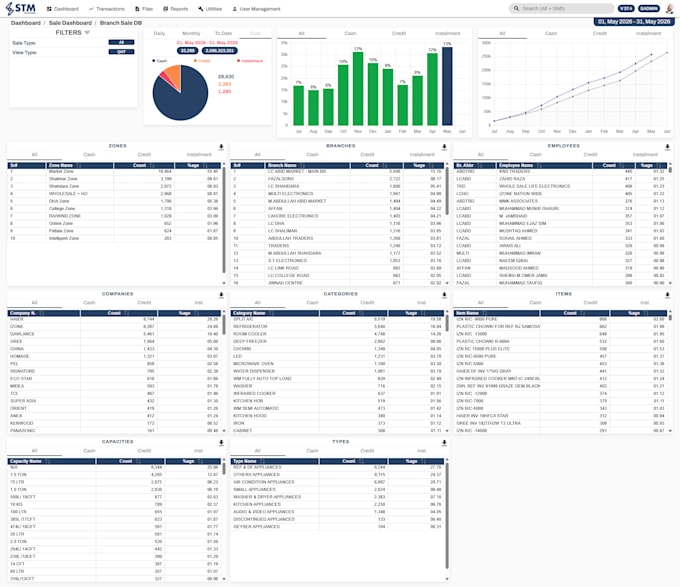Sort Branches table by Branch Name

pyautogui.click(x=307, y=165)
